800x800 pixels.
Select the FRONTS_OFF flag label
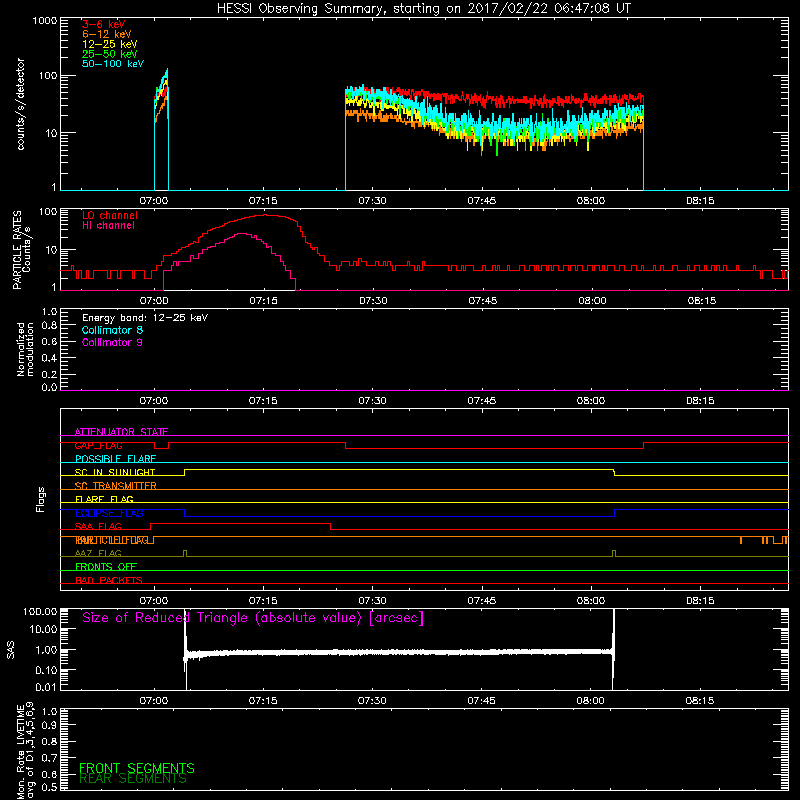[106, 567]
